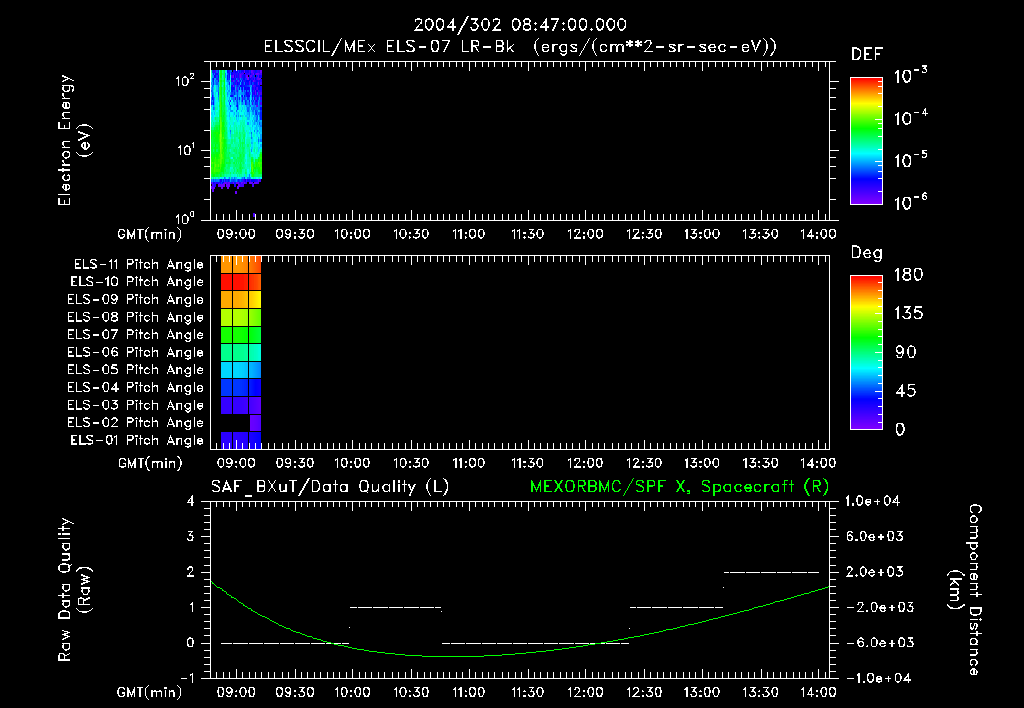The height and width of the screenshot is (708, 1024).
Task: Select the 10^-5 value on DEF scale
Action: pos(910,159)
